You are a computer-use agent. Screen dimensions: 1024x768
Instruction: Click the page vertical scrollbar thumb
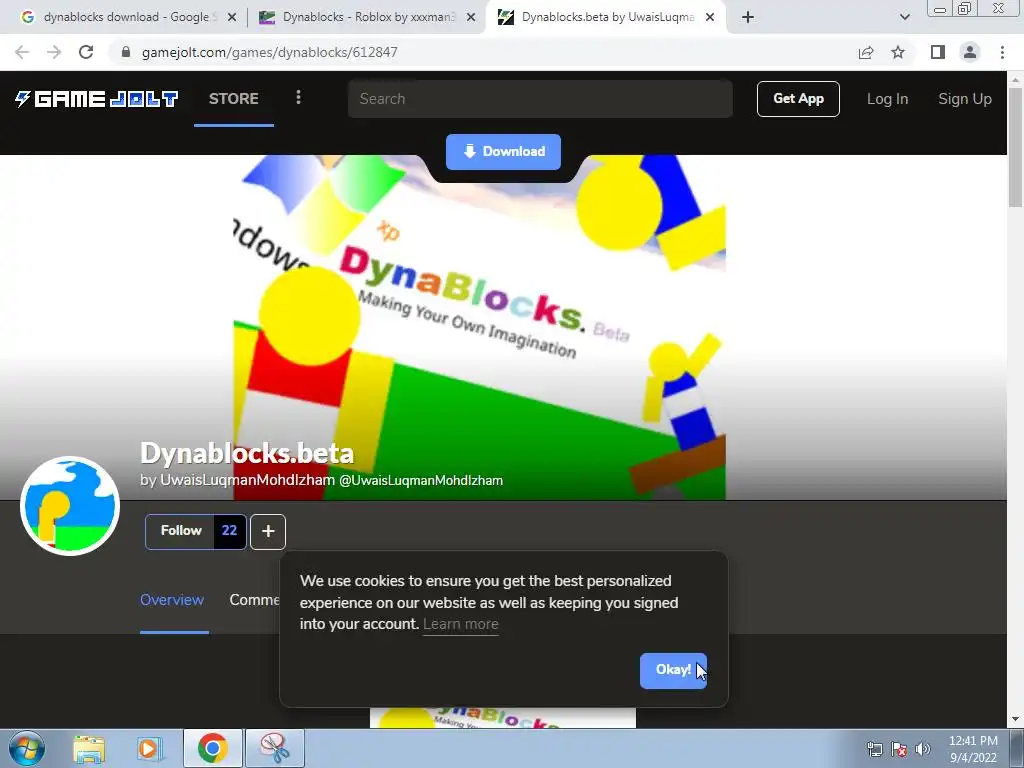click(1016, 147)
